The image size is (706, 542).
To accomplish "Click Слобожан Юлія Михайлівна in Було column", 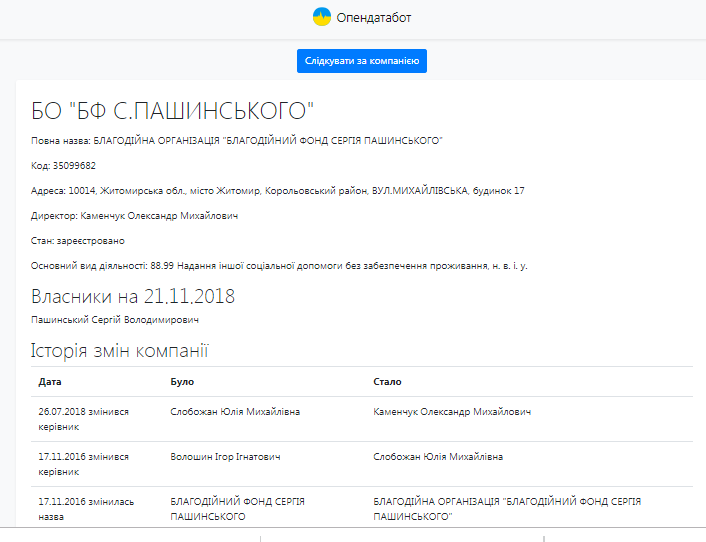I will click(x=235, y=412).
